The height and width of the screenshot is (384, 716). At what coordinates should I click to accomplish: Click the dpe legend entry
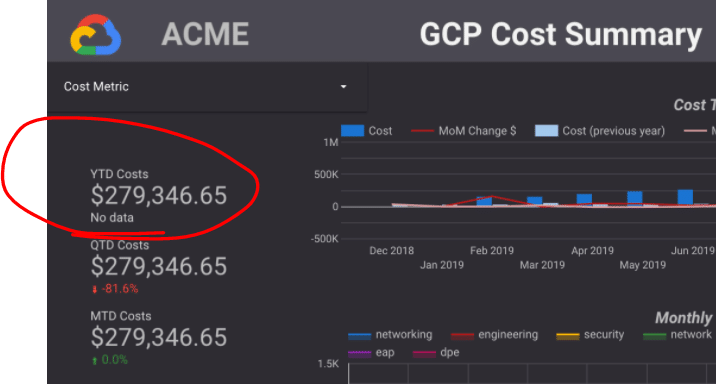click(436, 352)
